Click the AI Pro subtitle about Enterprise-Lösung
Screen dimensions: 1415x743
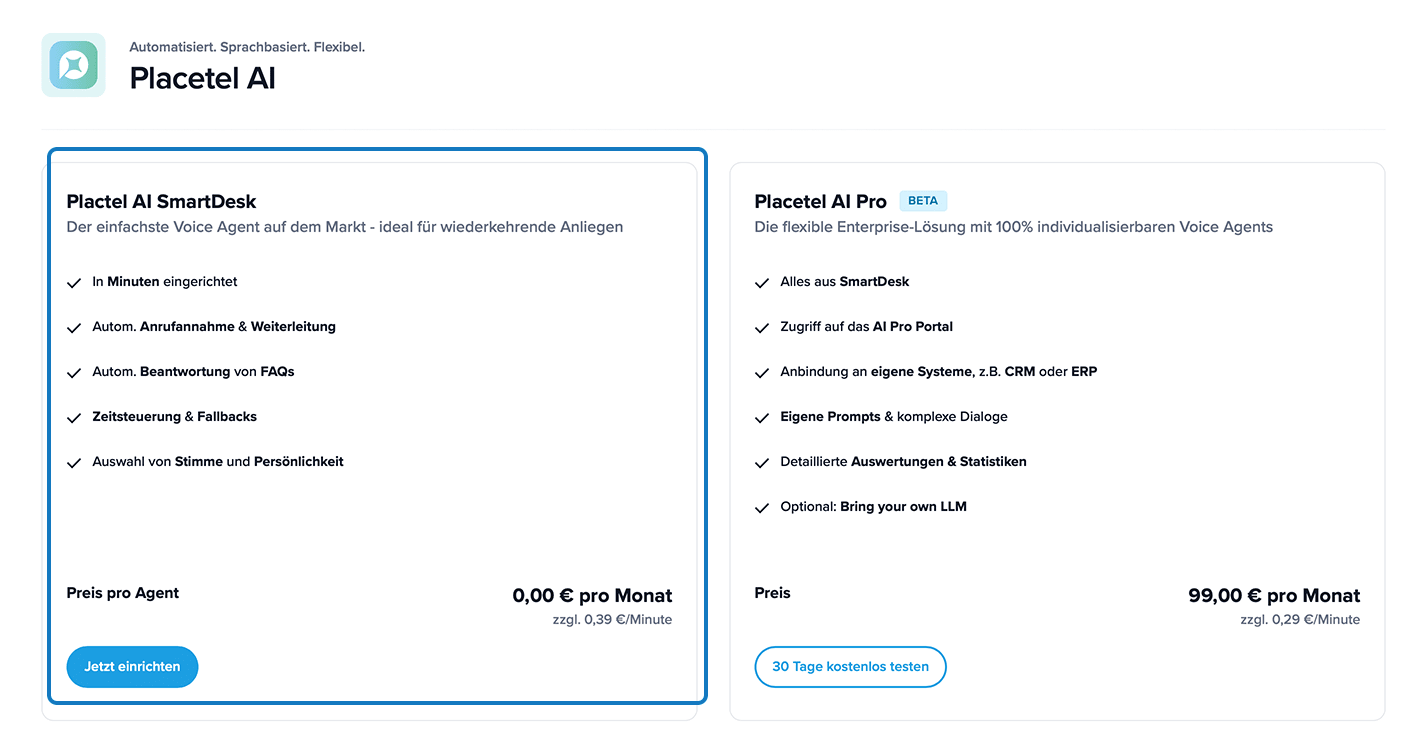1014,227
